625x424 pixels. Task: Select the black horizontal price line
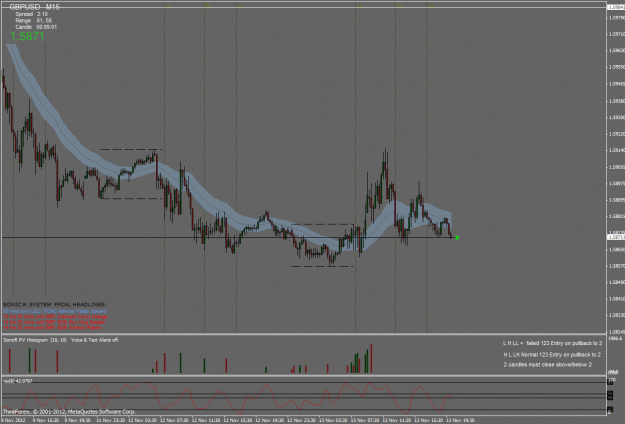coord(227,238)
